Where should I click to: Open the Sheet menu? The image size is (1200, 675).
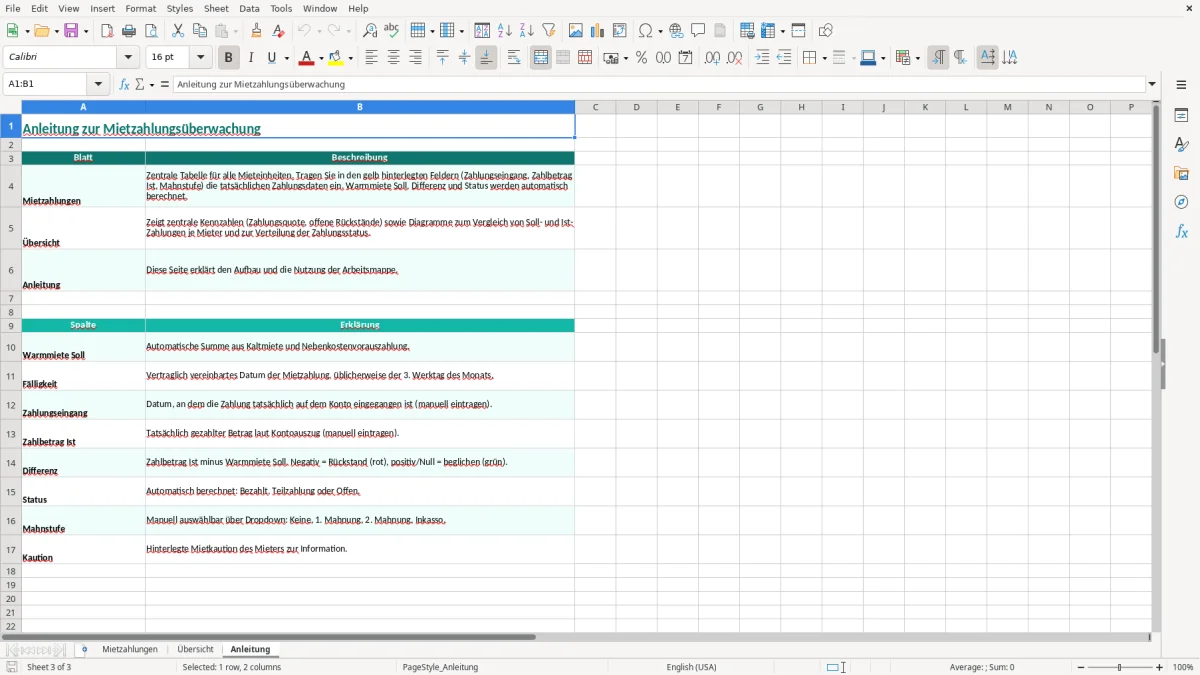pos(216,8)
